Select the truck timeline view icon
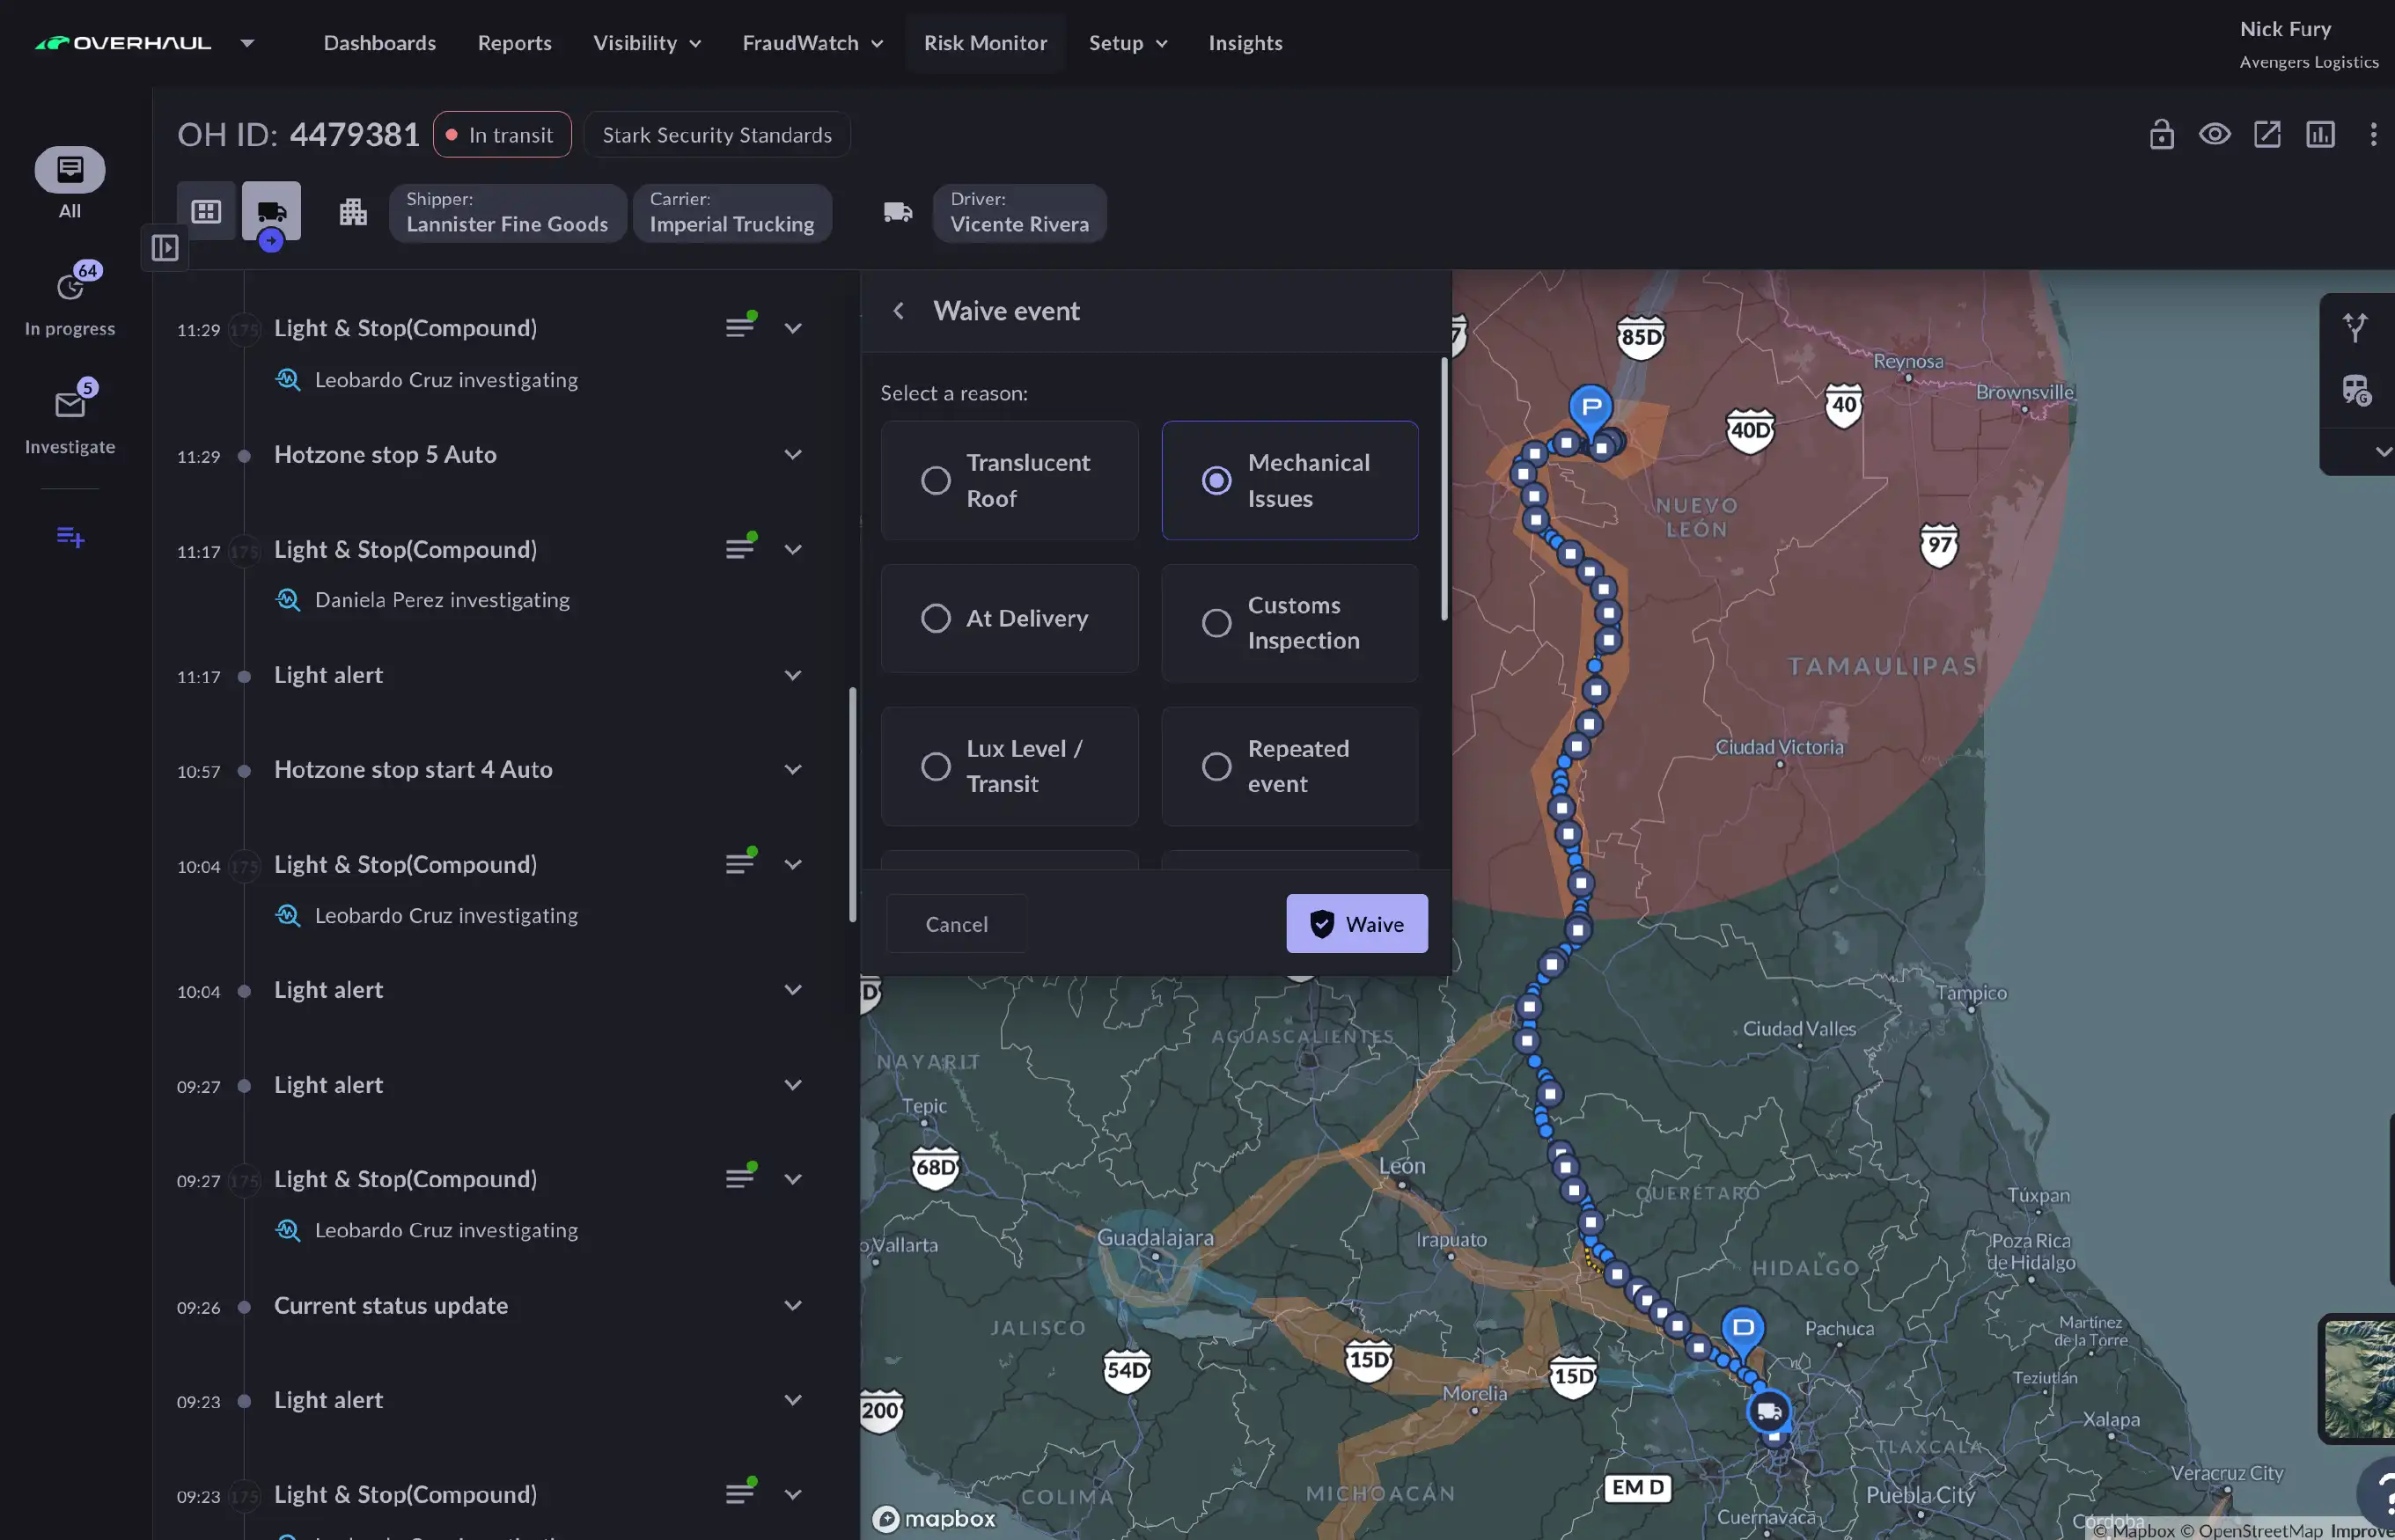This screenshot has width=2395, height=1540. [x=271, y=211]
